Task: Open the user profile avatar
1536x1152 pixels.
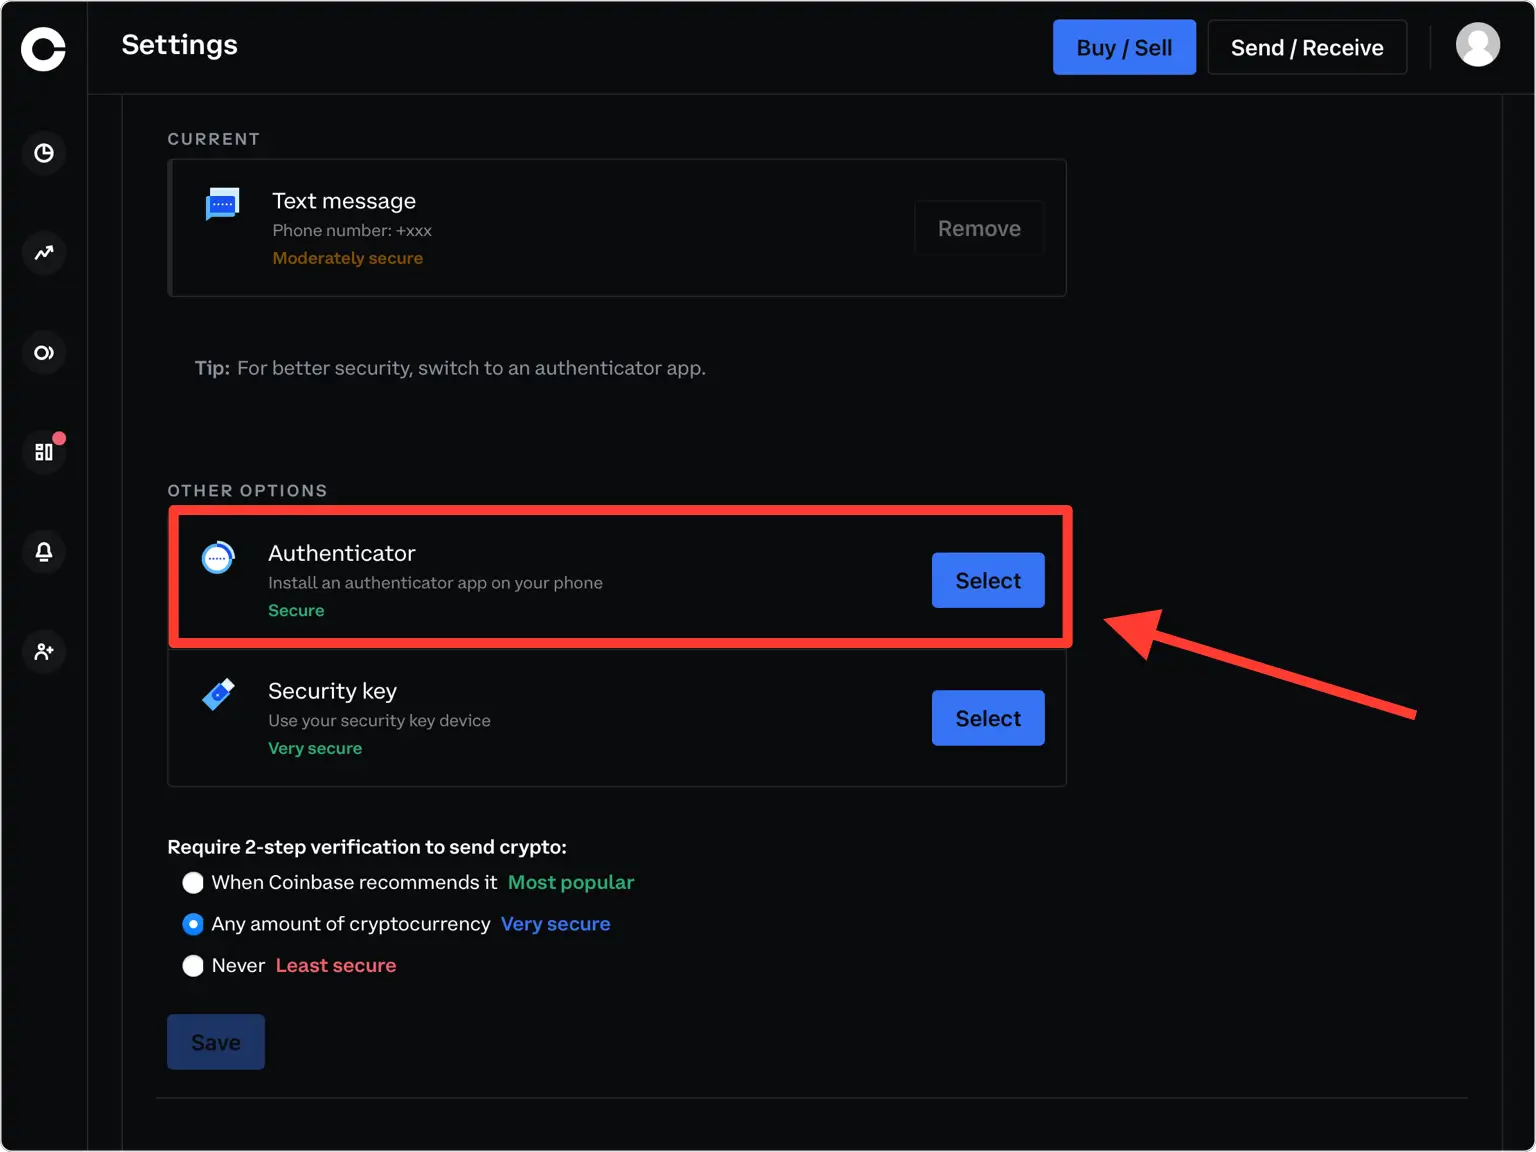Action: [x=1477, y=45]
